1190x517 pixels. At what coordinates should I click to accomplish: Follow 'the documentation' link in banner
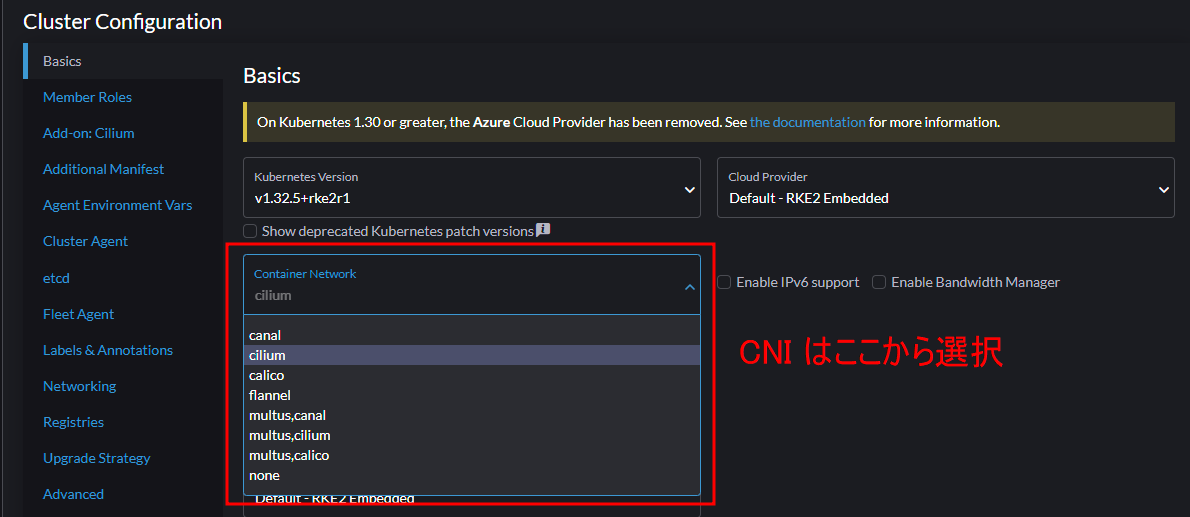pos(808,122)
